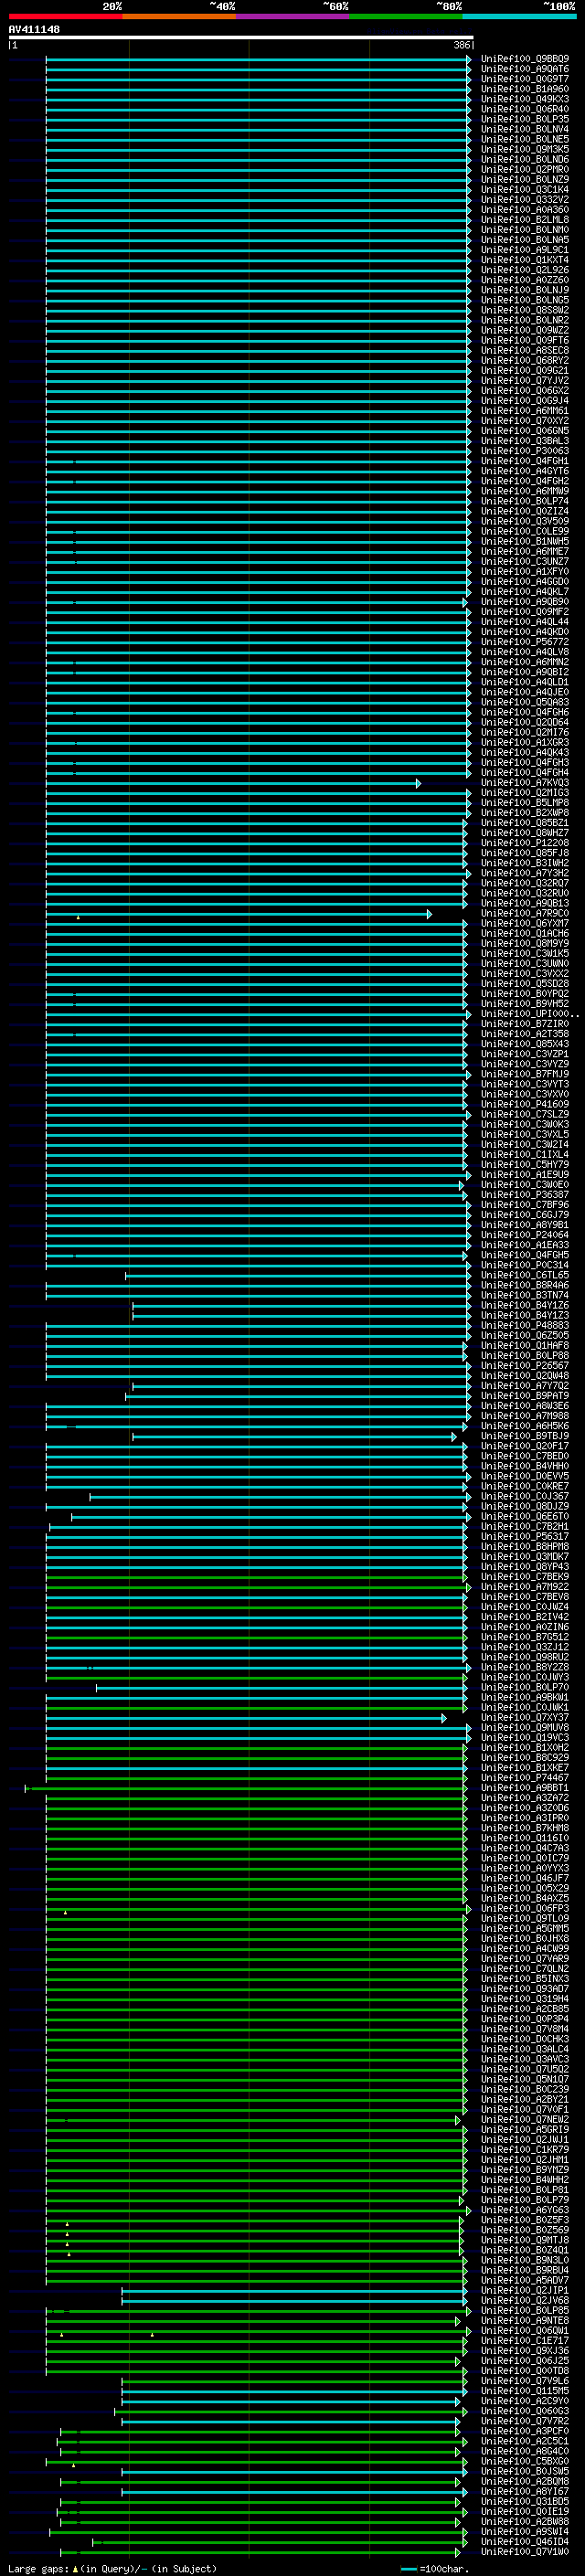This screenshot has width=585, height=2576.
Task: Select the UniRef100_Q6YXM7 label
Action: tap(525, 923)
